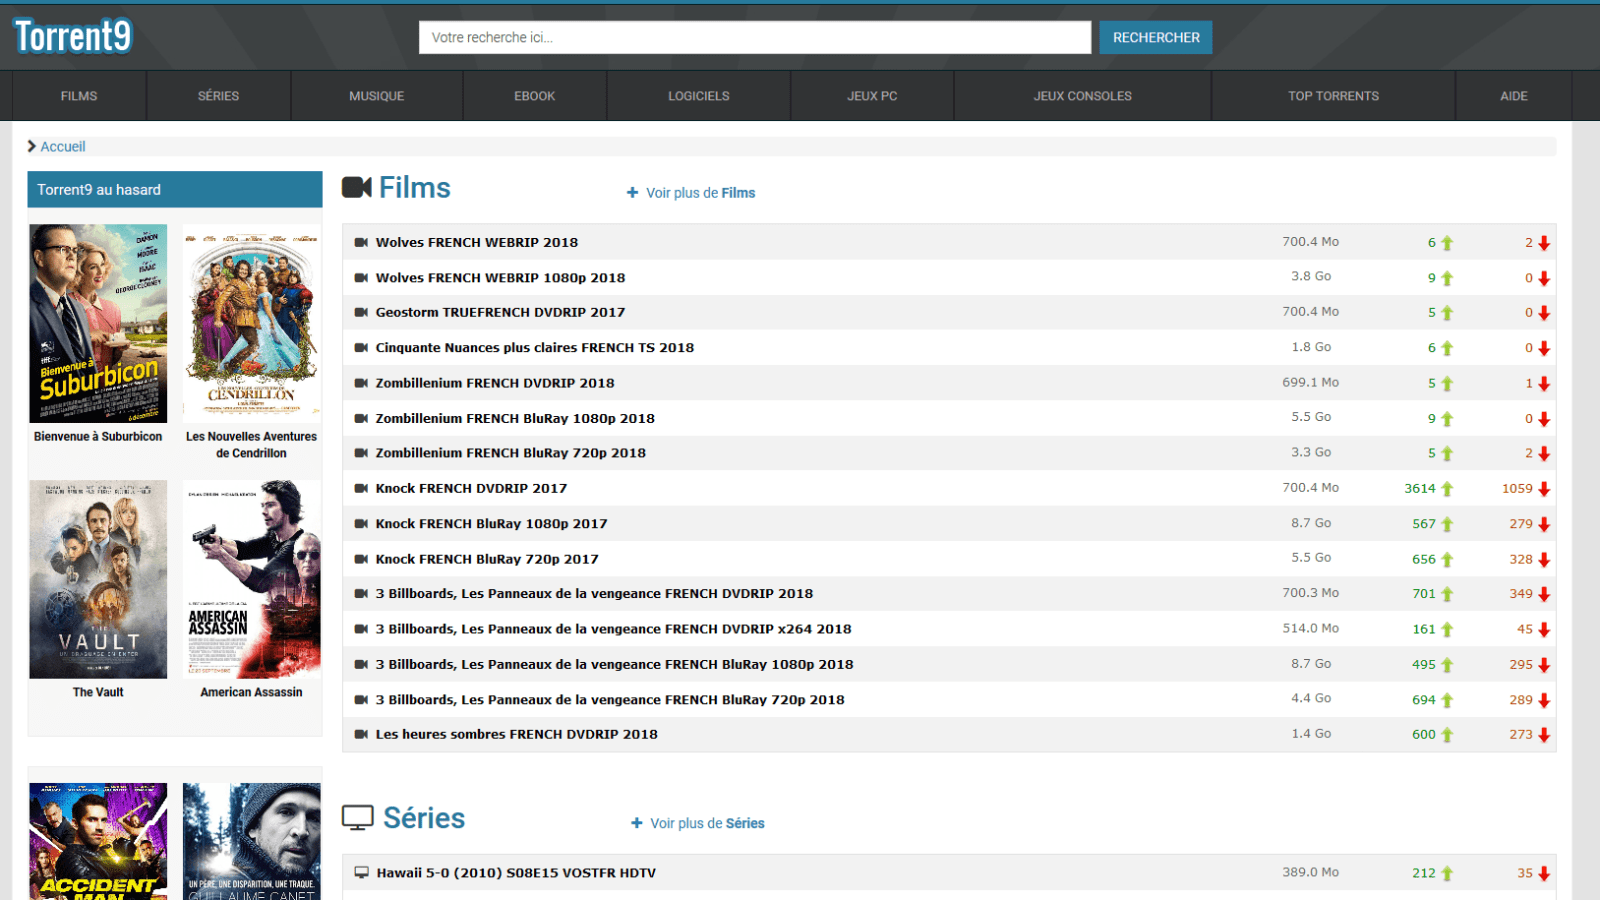
Task: Click camera icon on Les heures sombres row
Action: 362,734
